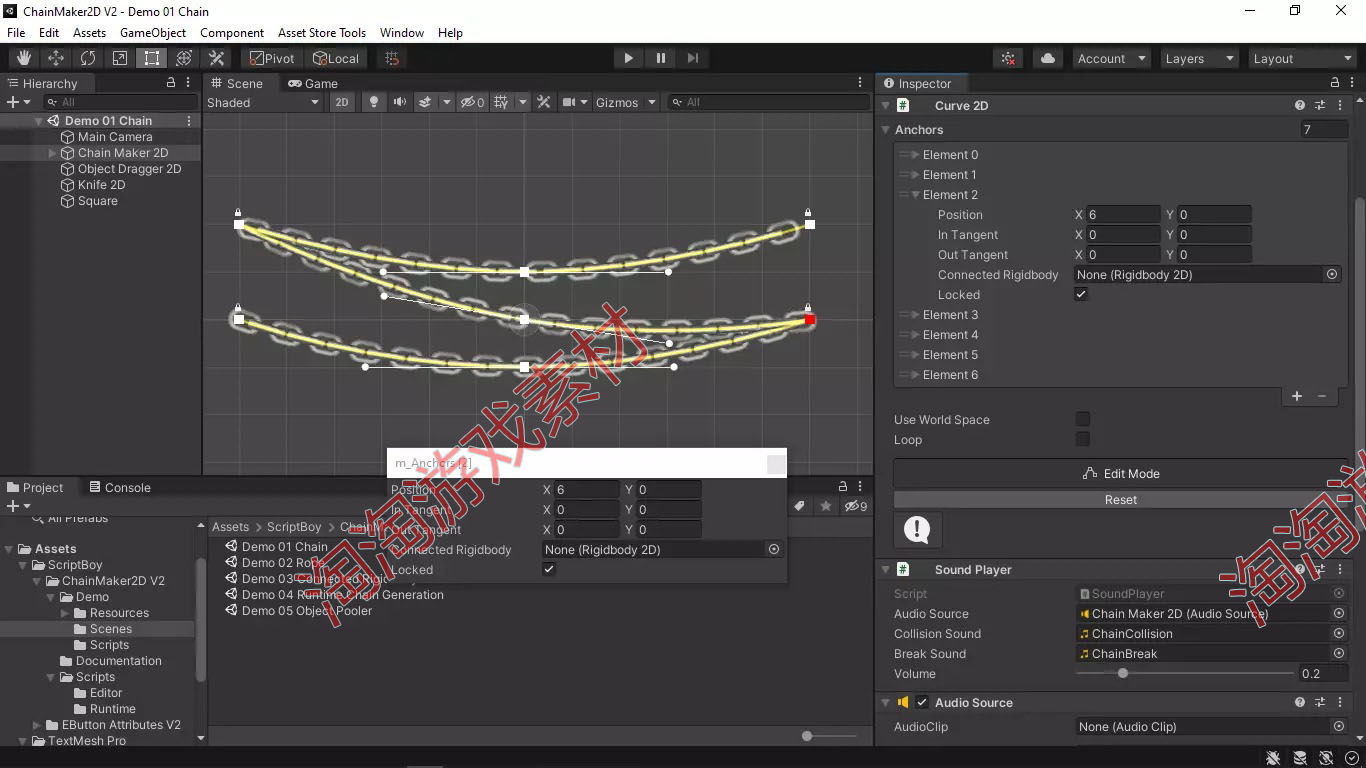
Task: Open the cloud services icon
Action: coord(1047,58)
